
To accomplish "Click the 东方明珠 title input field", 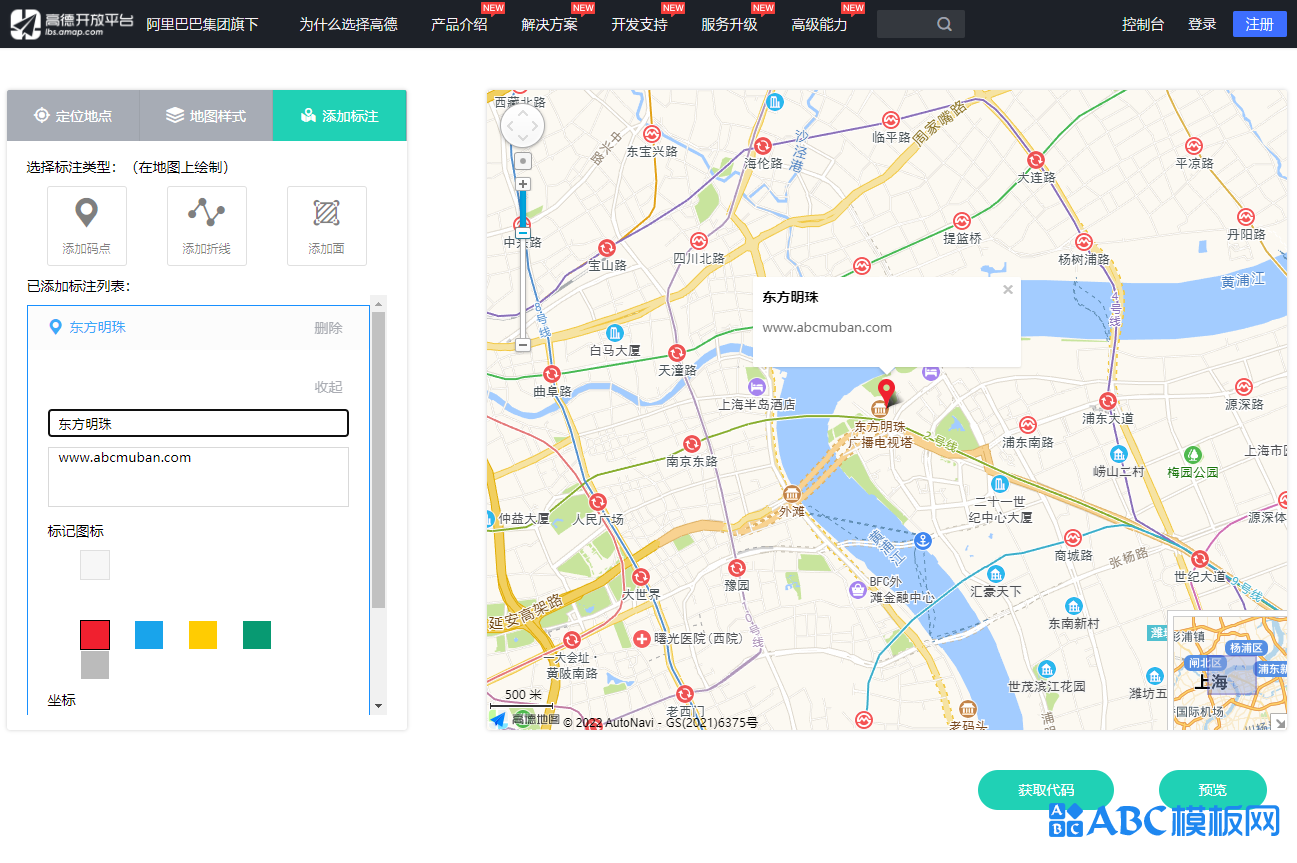I will click(x=198, y=423).
